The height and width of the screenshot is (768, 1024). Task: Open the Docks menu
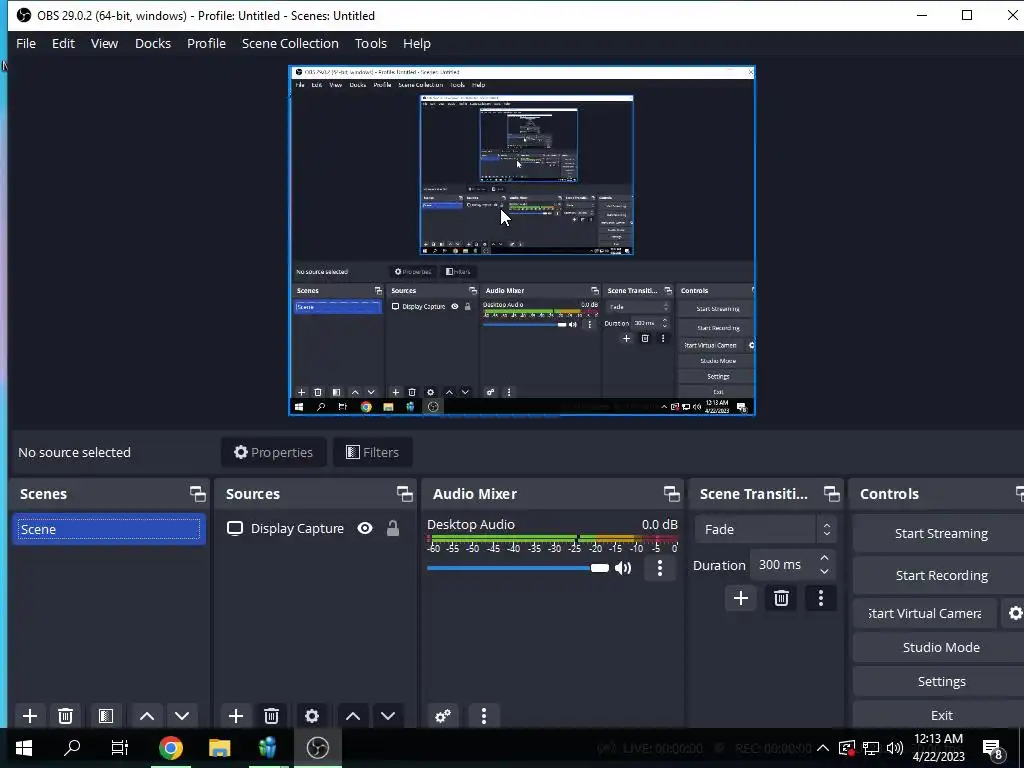pos(153,43)
